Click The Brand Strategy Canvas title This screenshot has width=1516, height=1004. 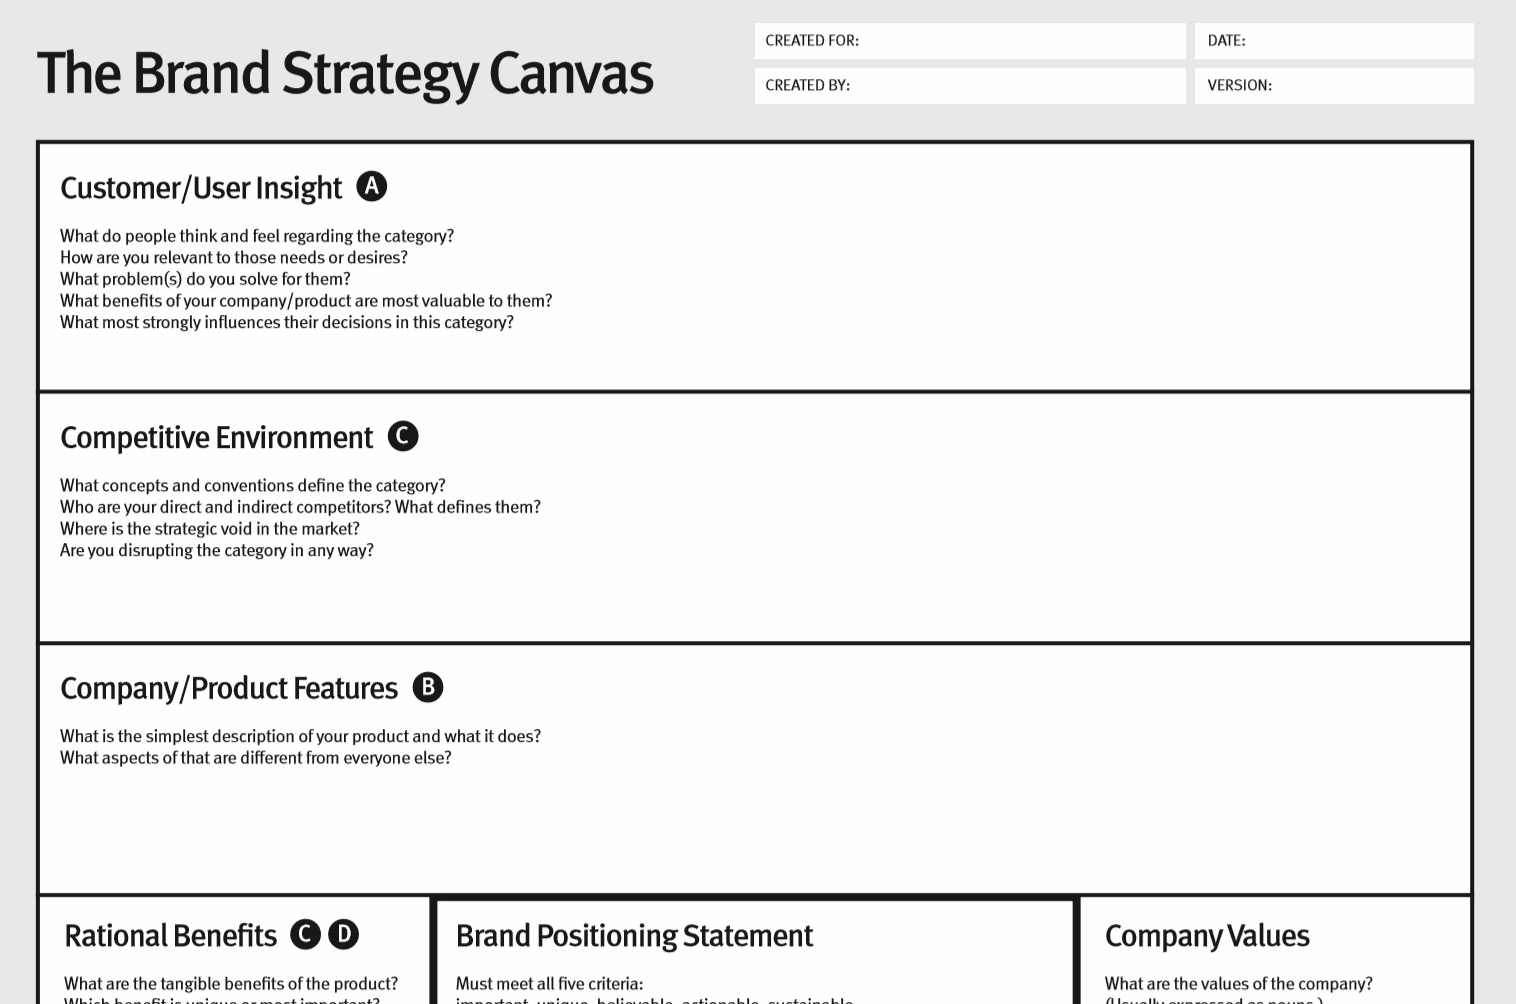tap(345, 74)
